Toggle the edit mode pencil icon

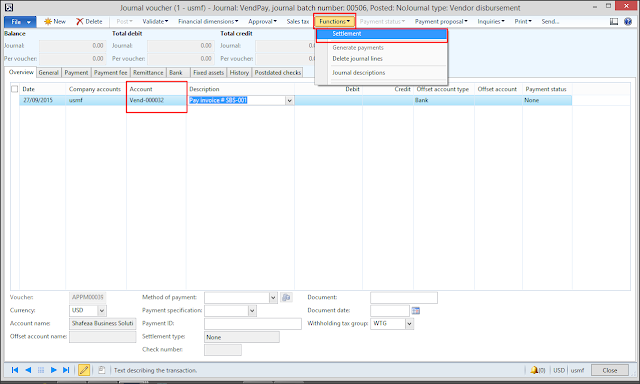coord(84,370)
